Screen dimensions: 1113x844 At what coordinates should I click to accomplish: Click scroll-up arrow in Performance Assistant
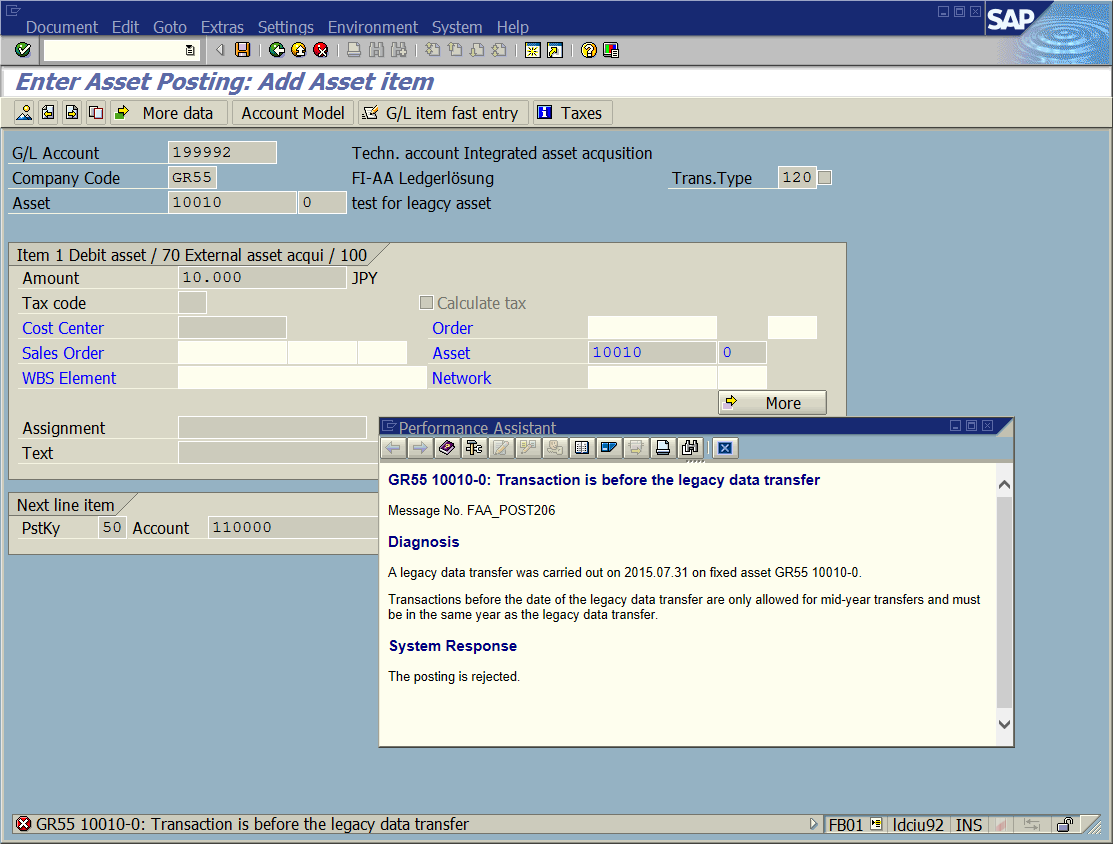1004,485
